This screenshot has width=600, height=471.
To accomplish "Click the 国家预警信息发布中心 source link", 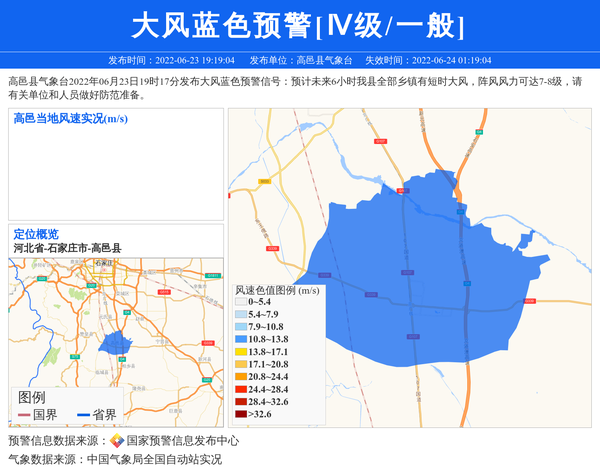I will [x=182, y=441].
